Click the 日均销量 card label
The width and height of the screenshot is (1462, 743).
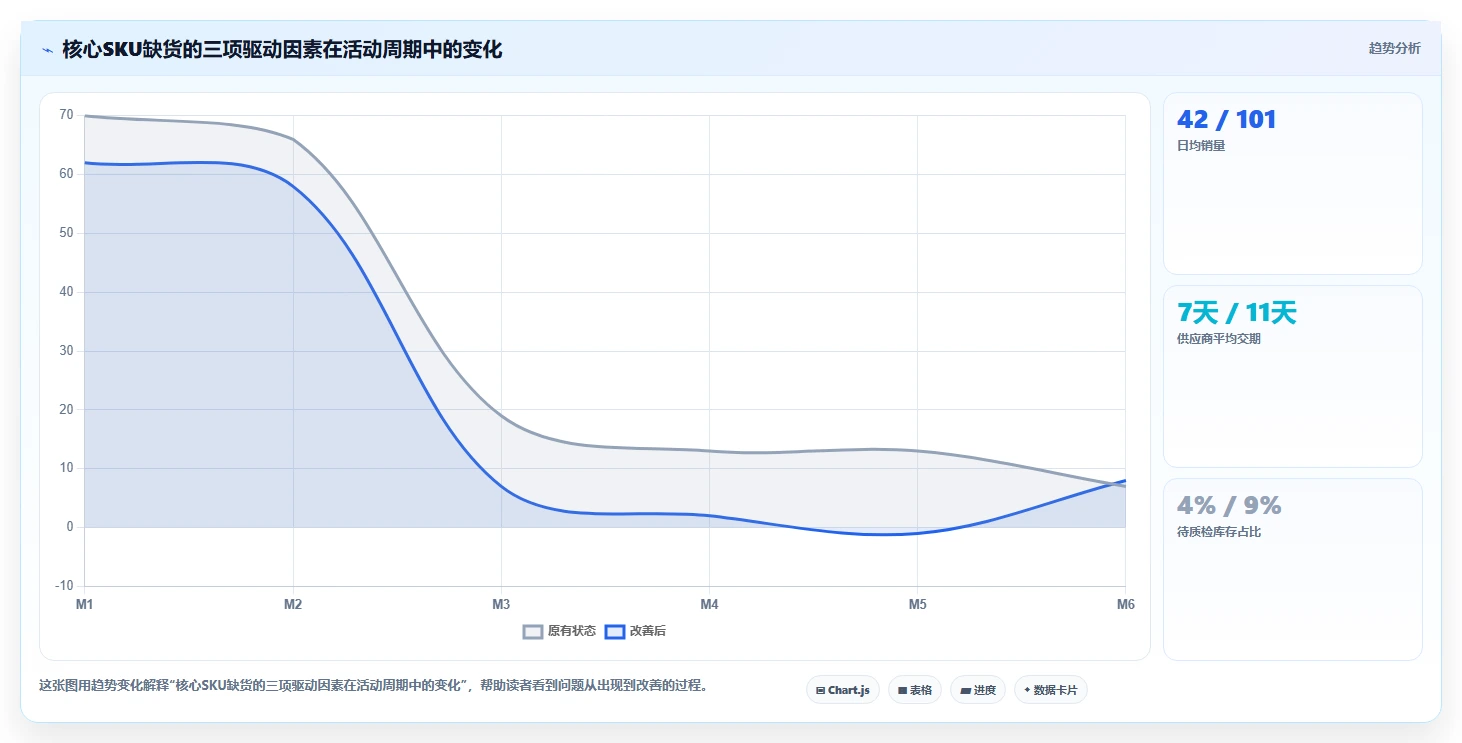point(1201,145)
